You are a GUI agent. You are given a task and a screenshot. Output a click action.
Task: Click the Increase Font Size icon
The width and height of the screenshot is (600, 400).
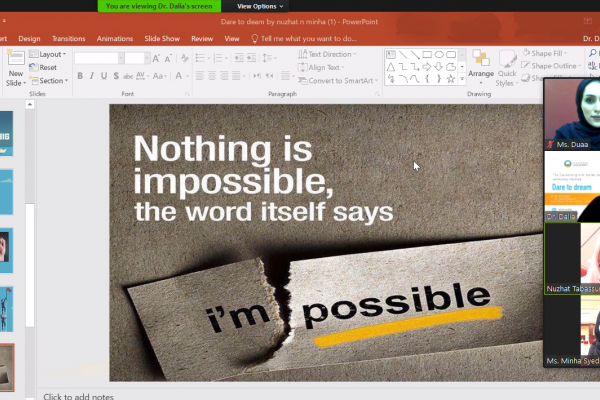(155, 58)
